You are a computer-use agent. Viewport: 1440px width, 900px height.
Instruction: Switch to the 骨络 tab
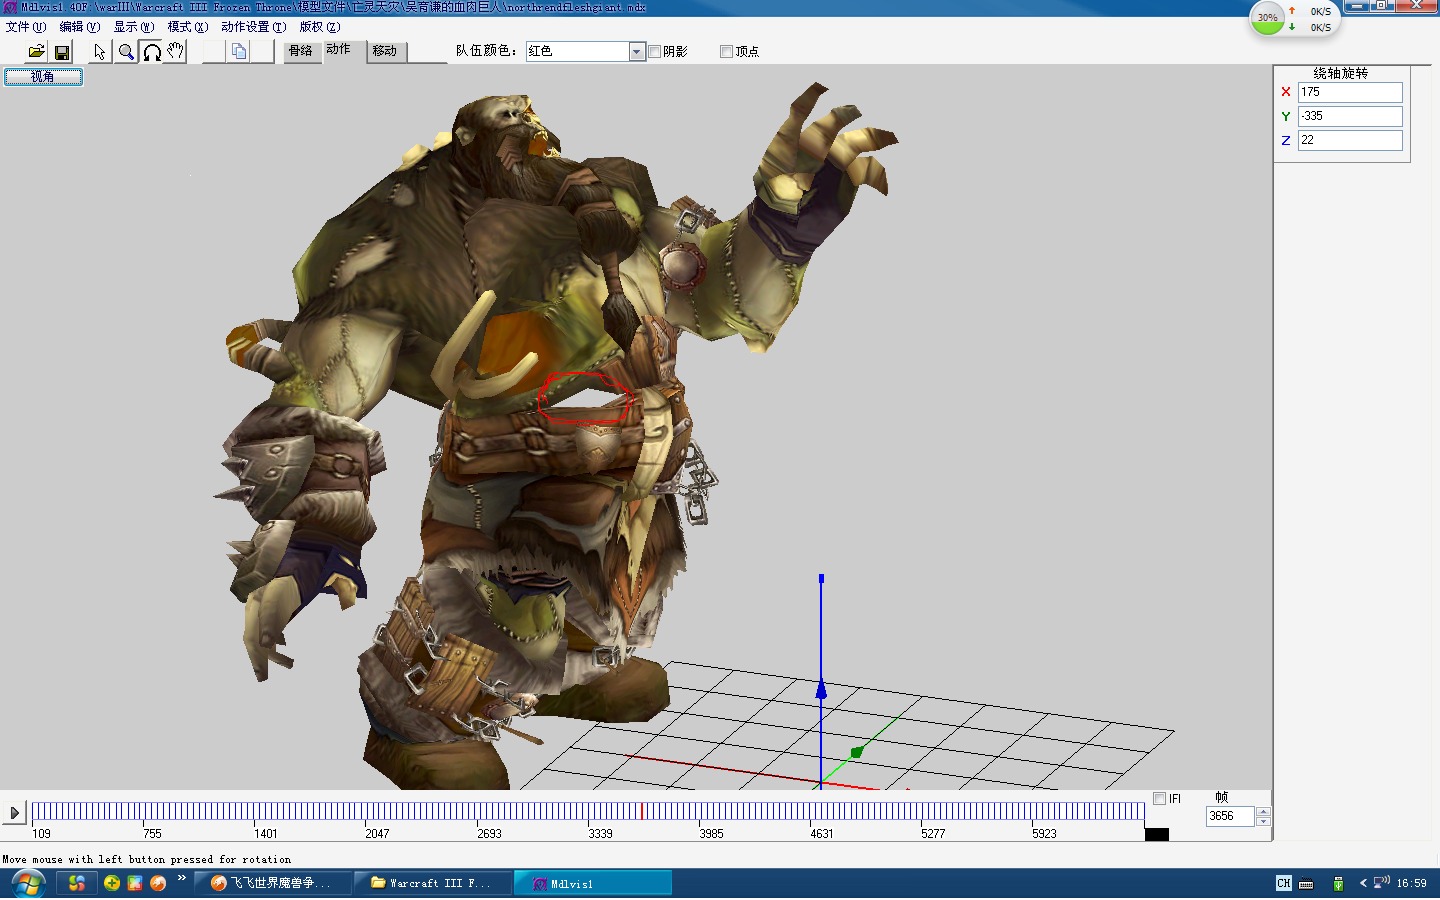[301, 51]
